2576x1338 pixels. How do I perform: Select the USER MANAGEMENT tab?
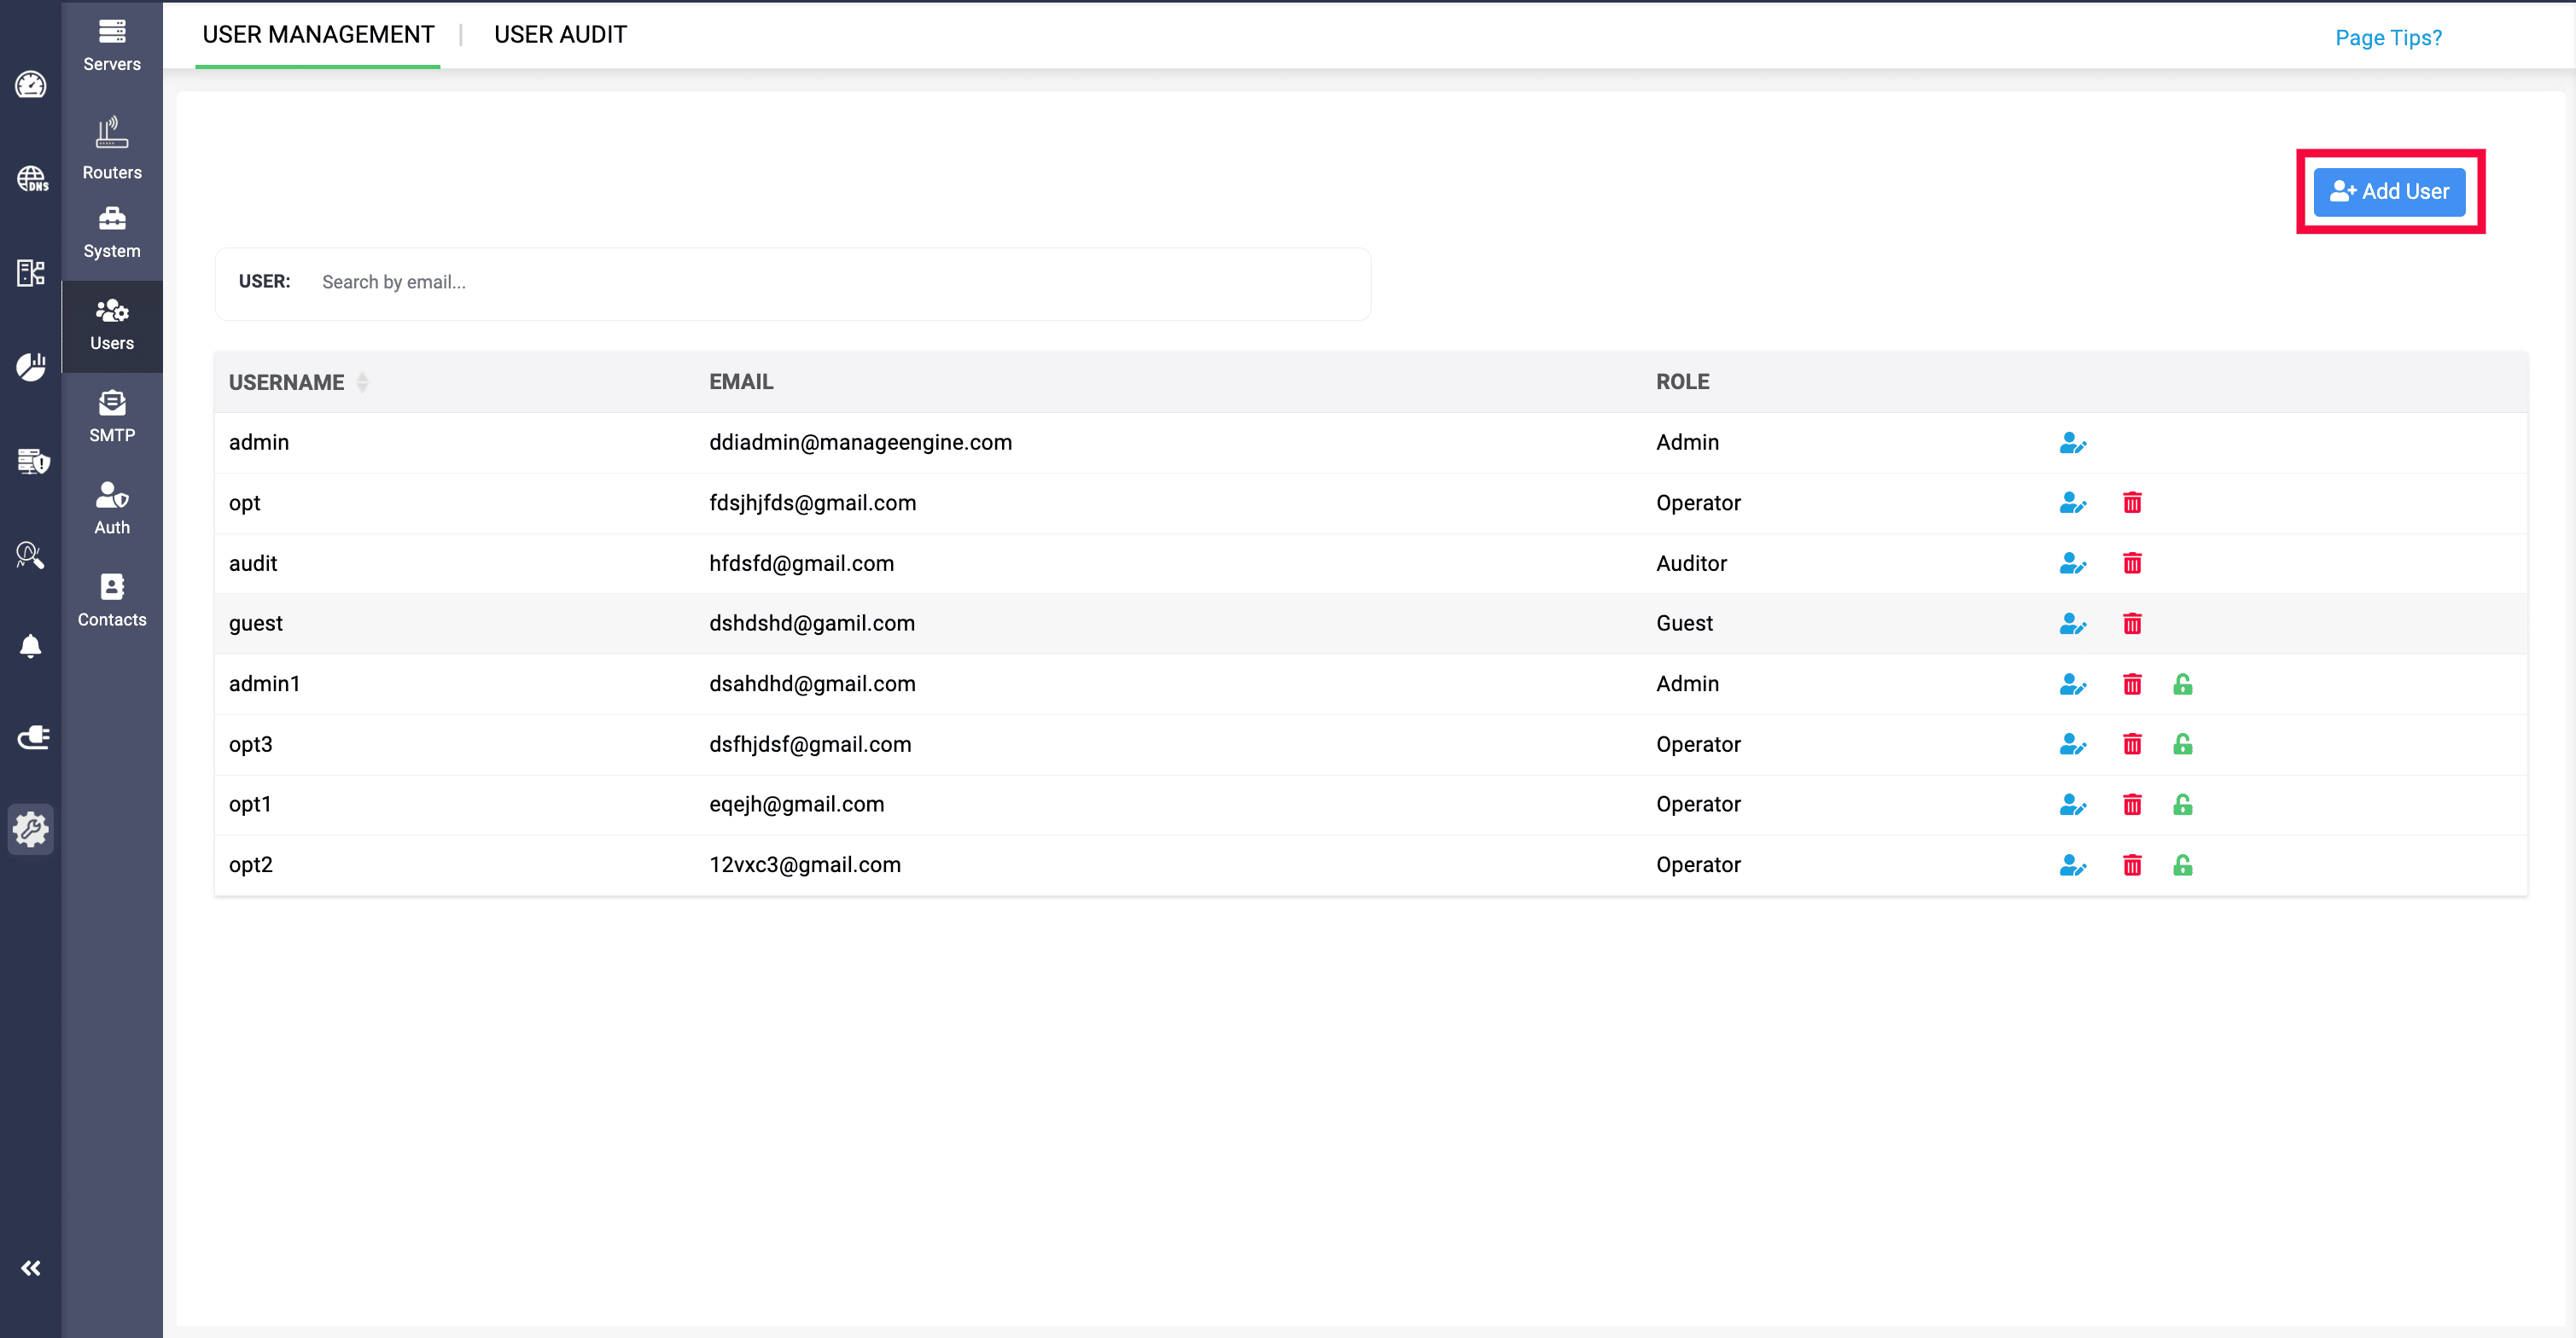pos(318,35)
